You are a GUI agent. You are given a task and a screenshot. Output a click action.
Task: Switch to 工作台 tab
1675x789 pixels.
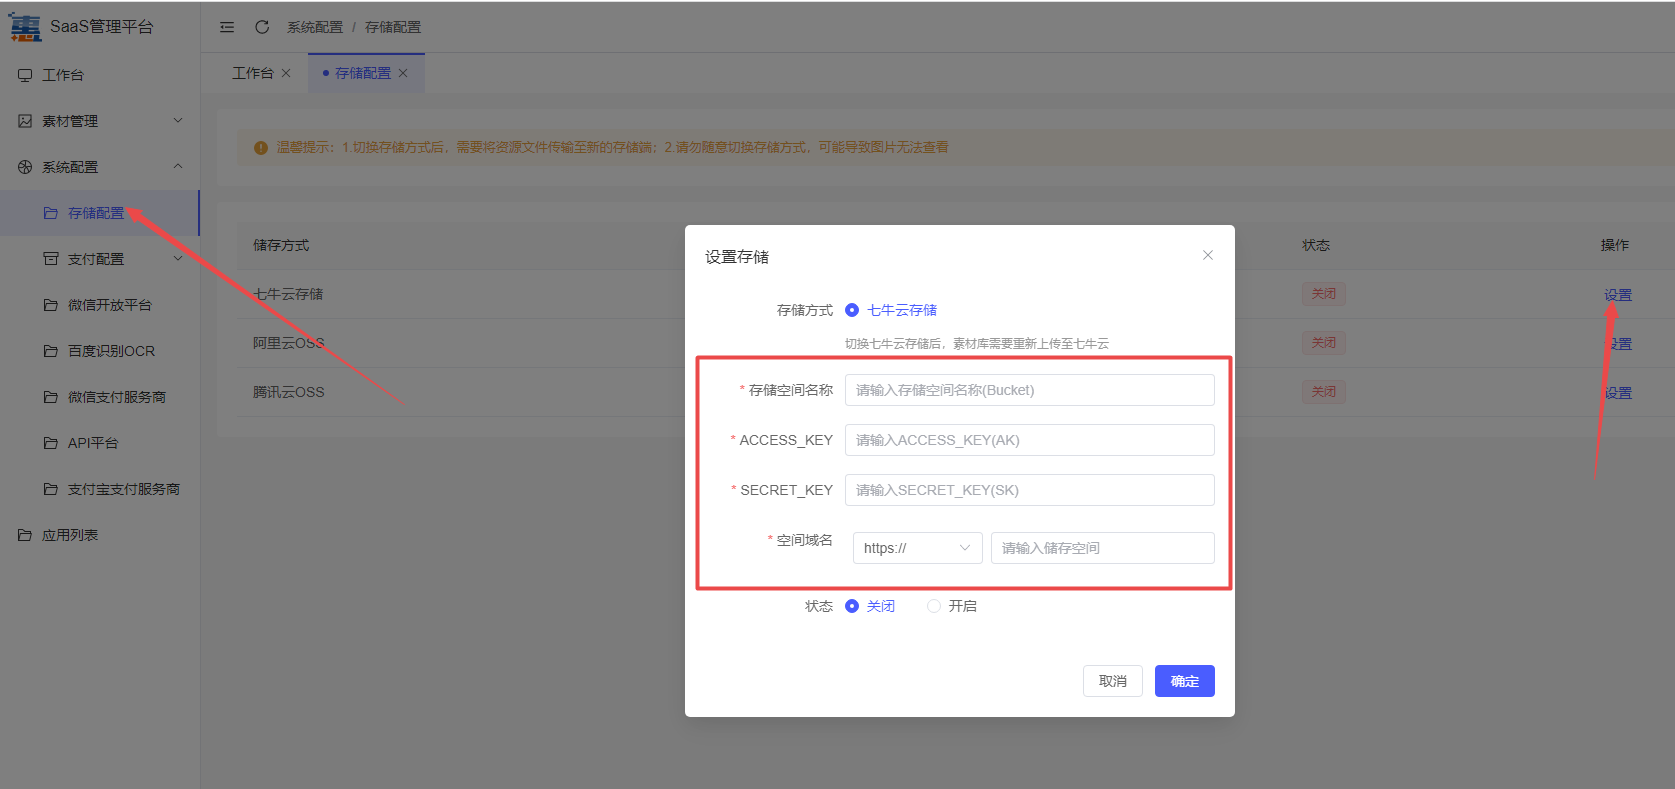[253, 73]
